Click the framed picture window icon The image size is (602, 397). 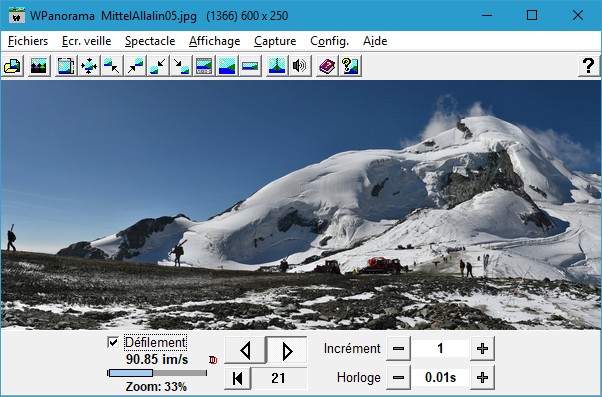(x=66, y=66)
